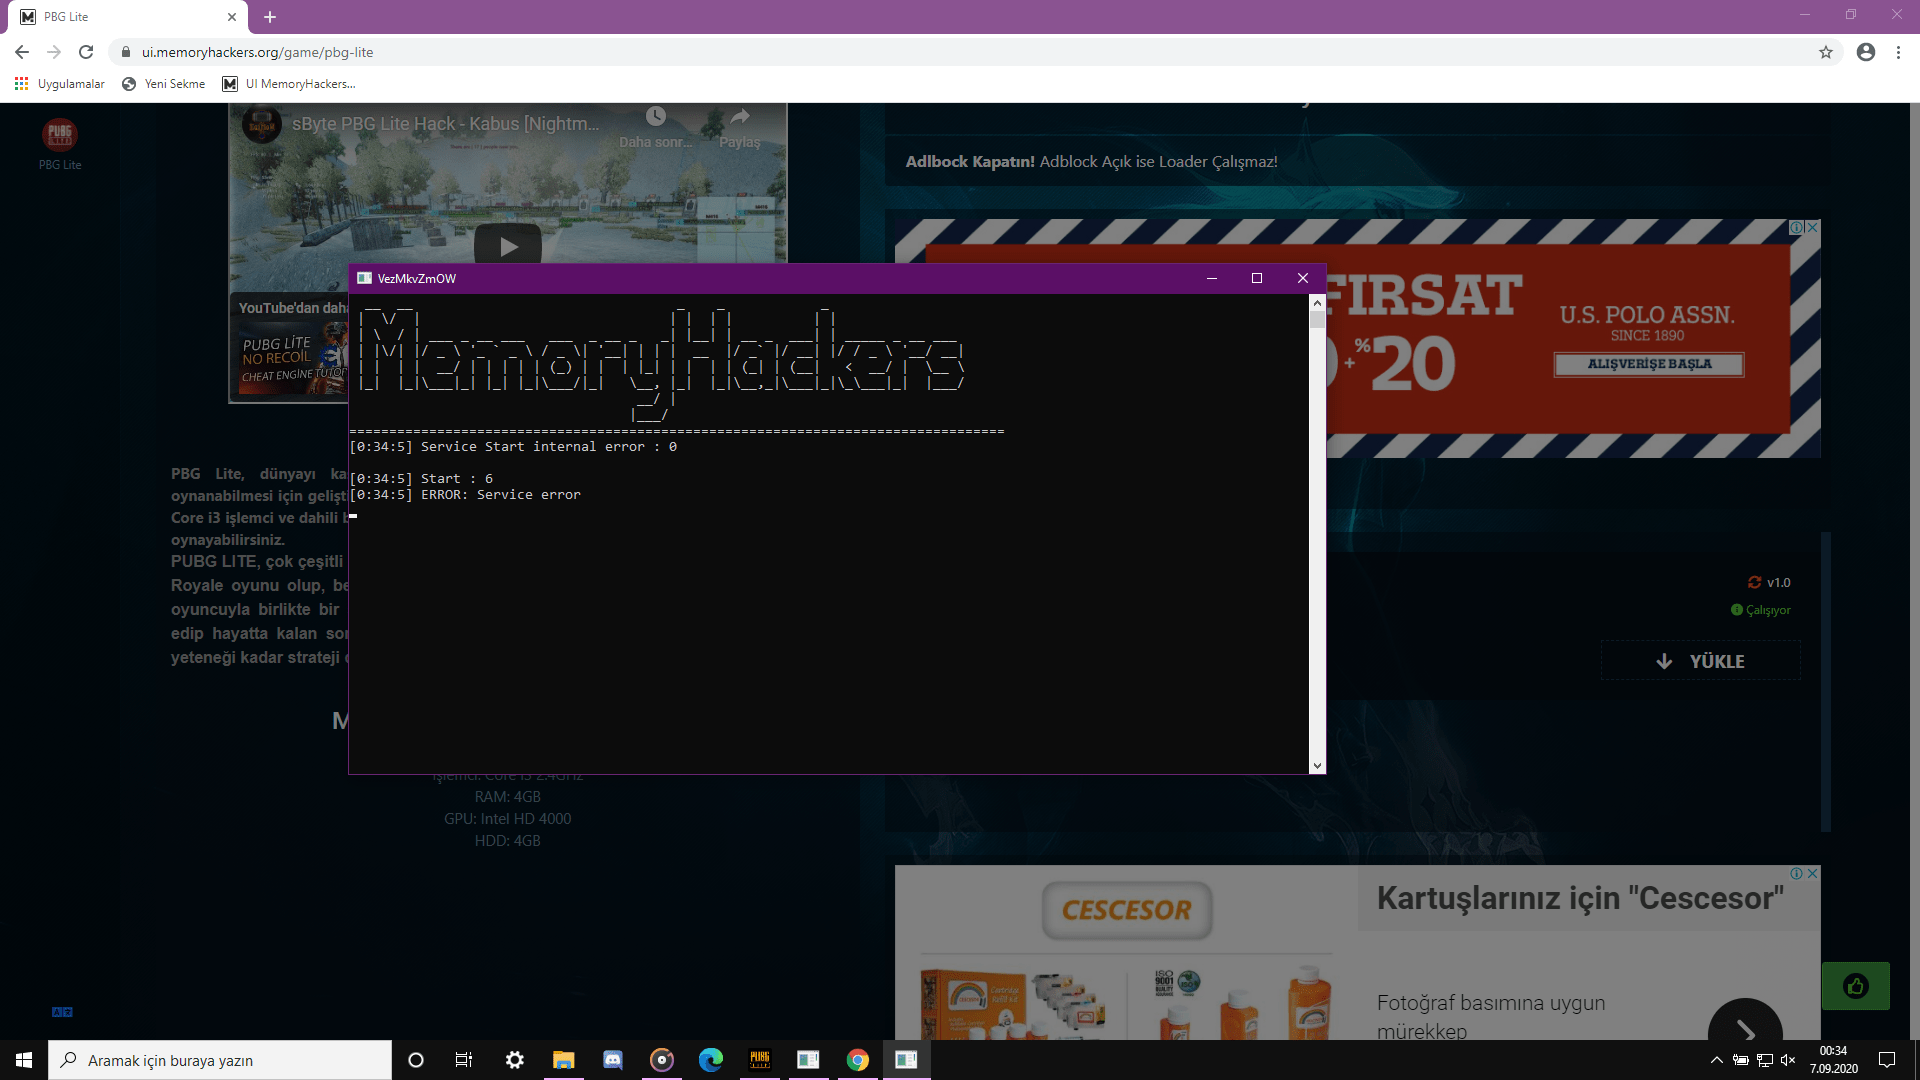Image resolution: width=1920 pixels, height=1080 pixels.
Task: Click the scroll up arrow in console
Action: [x=1317, y=302]
